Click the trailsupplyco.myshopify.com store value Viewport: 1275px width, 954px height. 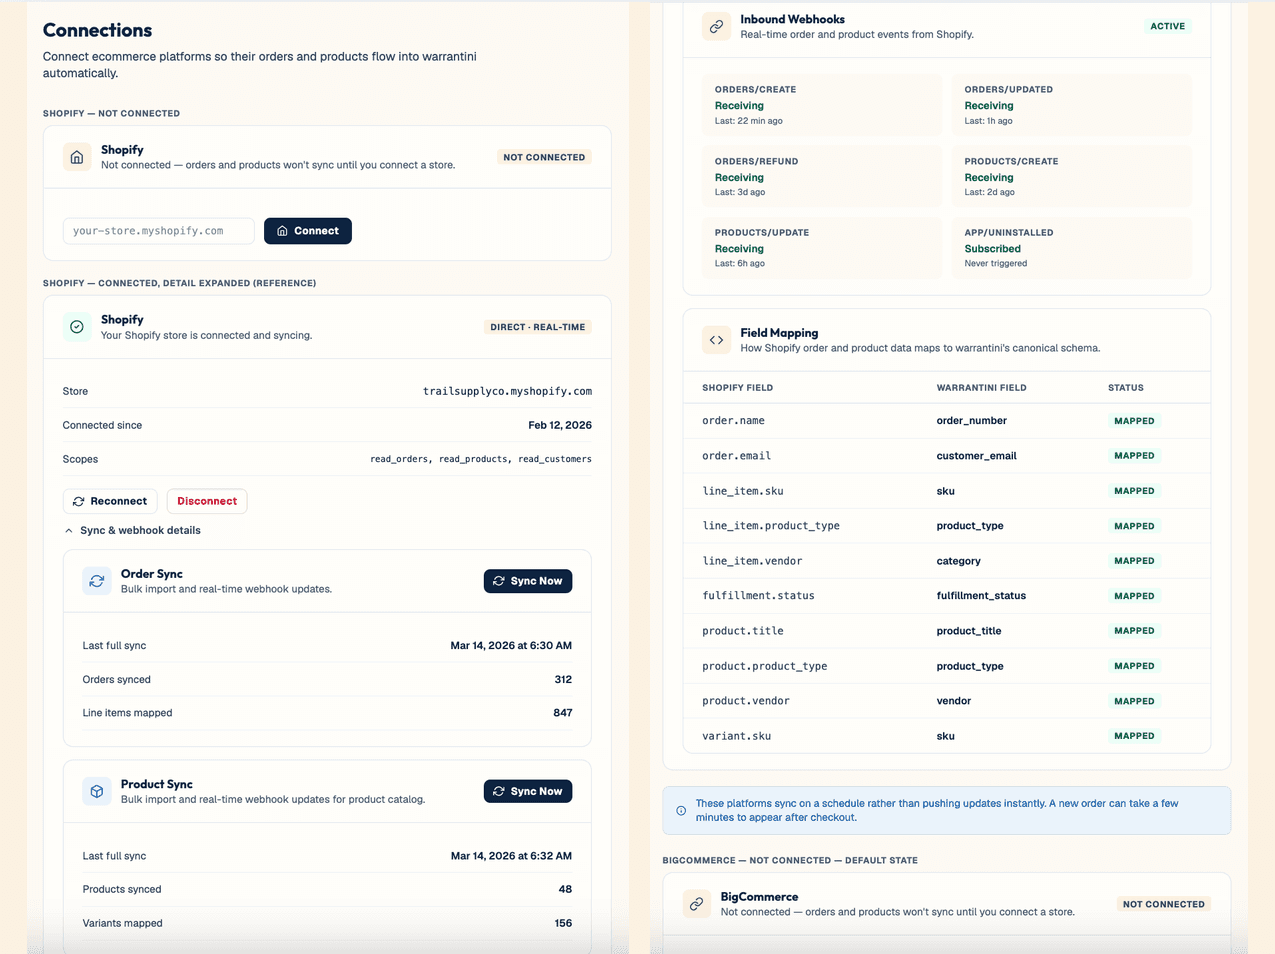coord(507,391)
